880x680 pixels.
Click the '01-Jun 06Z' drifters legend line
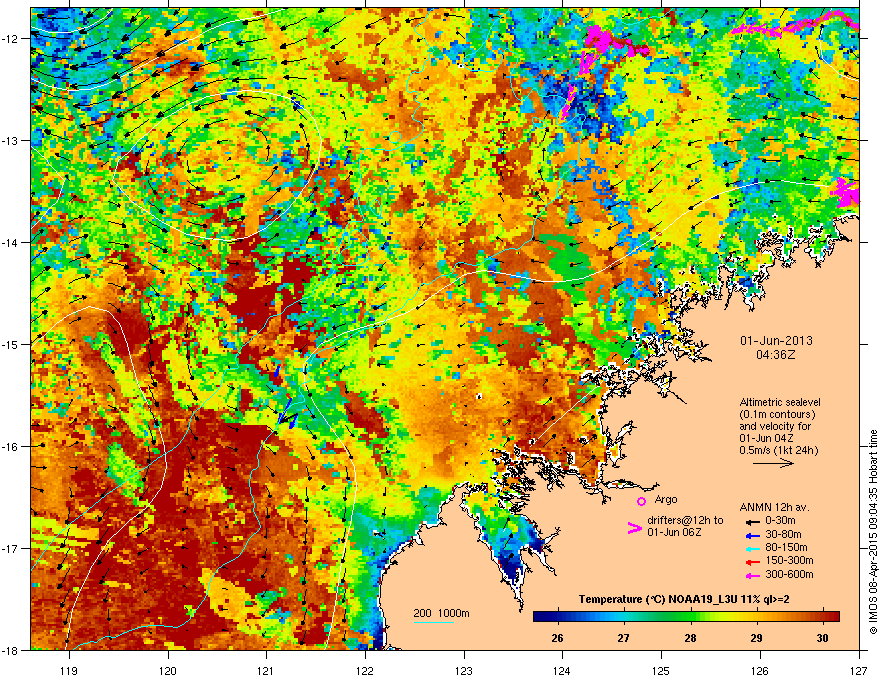pyautogui.click(x=673, y=532)
